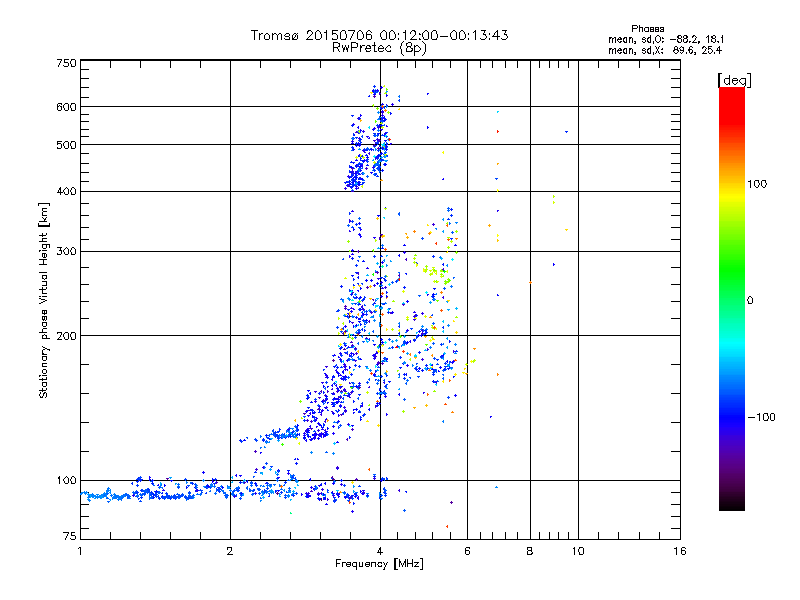Click the y-axis tick label "300"

66,251
